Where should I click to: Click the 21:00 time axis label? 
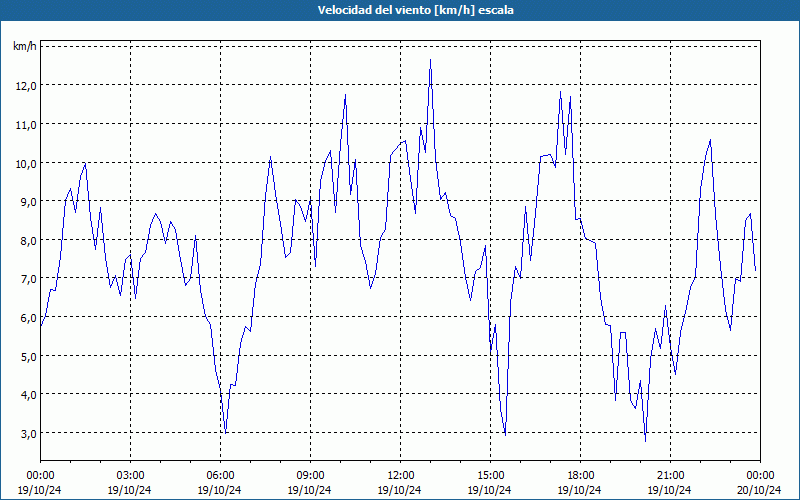670,476
